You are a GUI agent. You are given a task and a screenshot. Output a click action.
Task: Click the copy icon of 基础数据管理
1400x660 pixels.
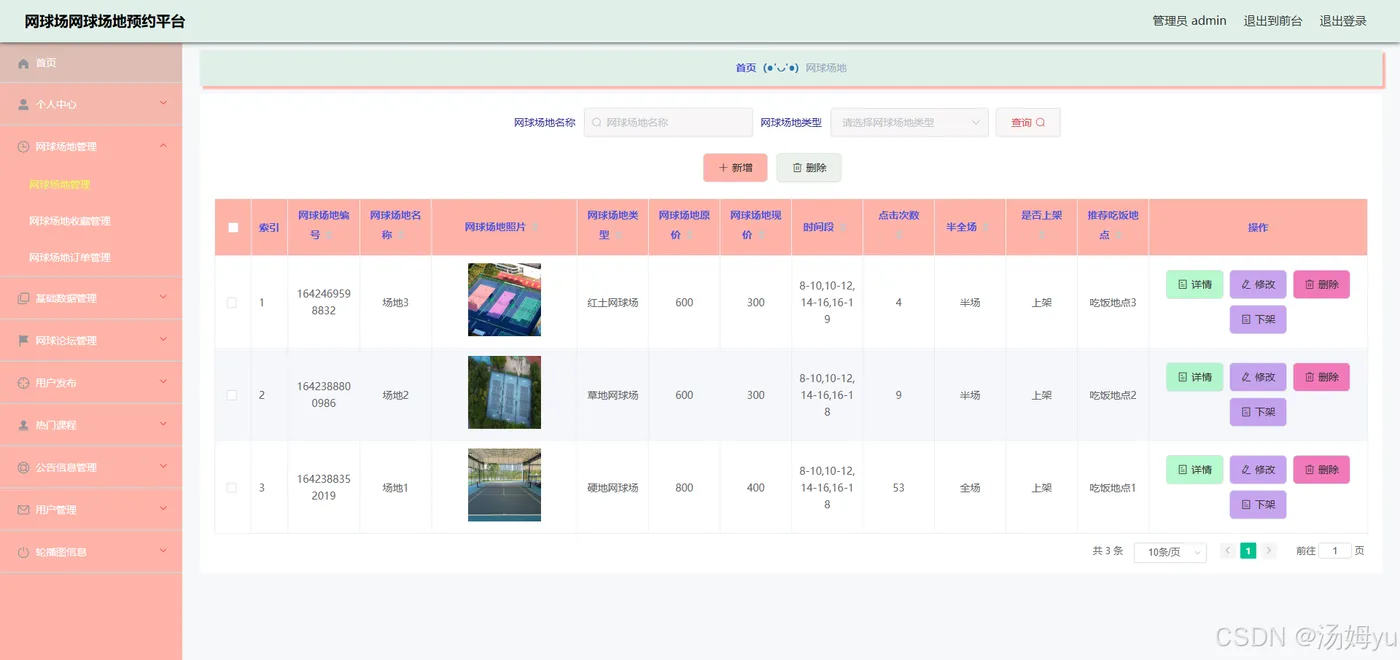(x=24, y=298)
